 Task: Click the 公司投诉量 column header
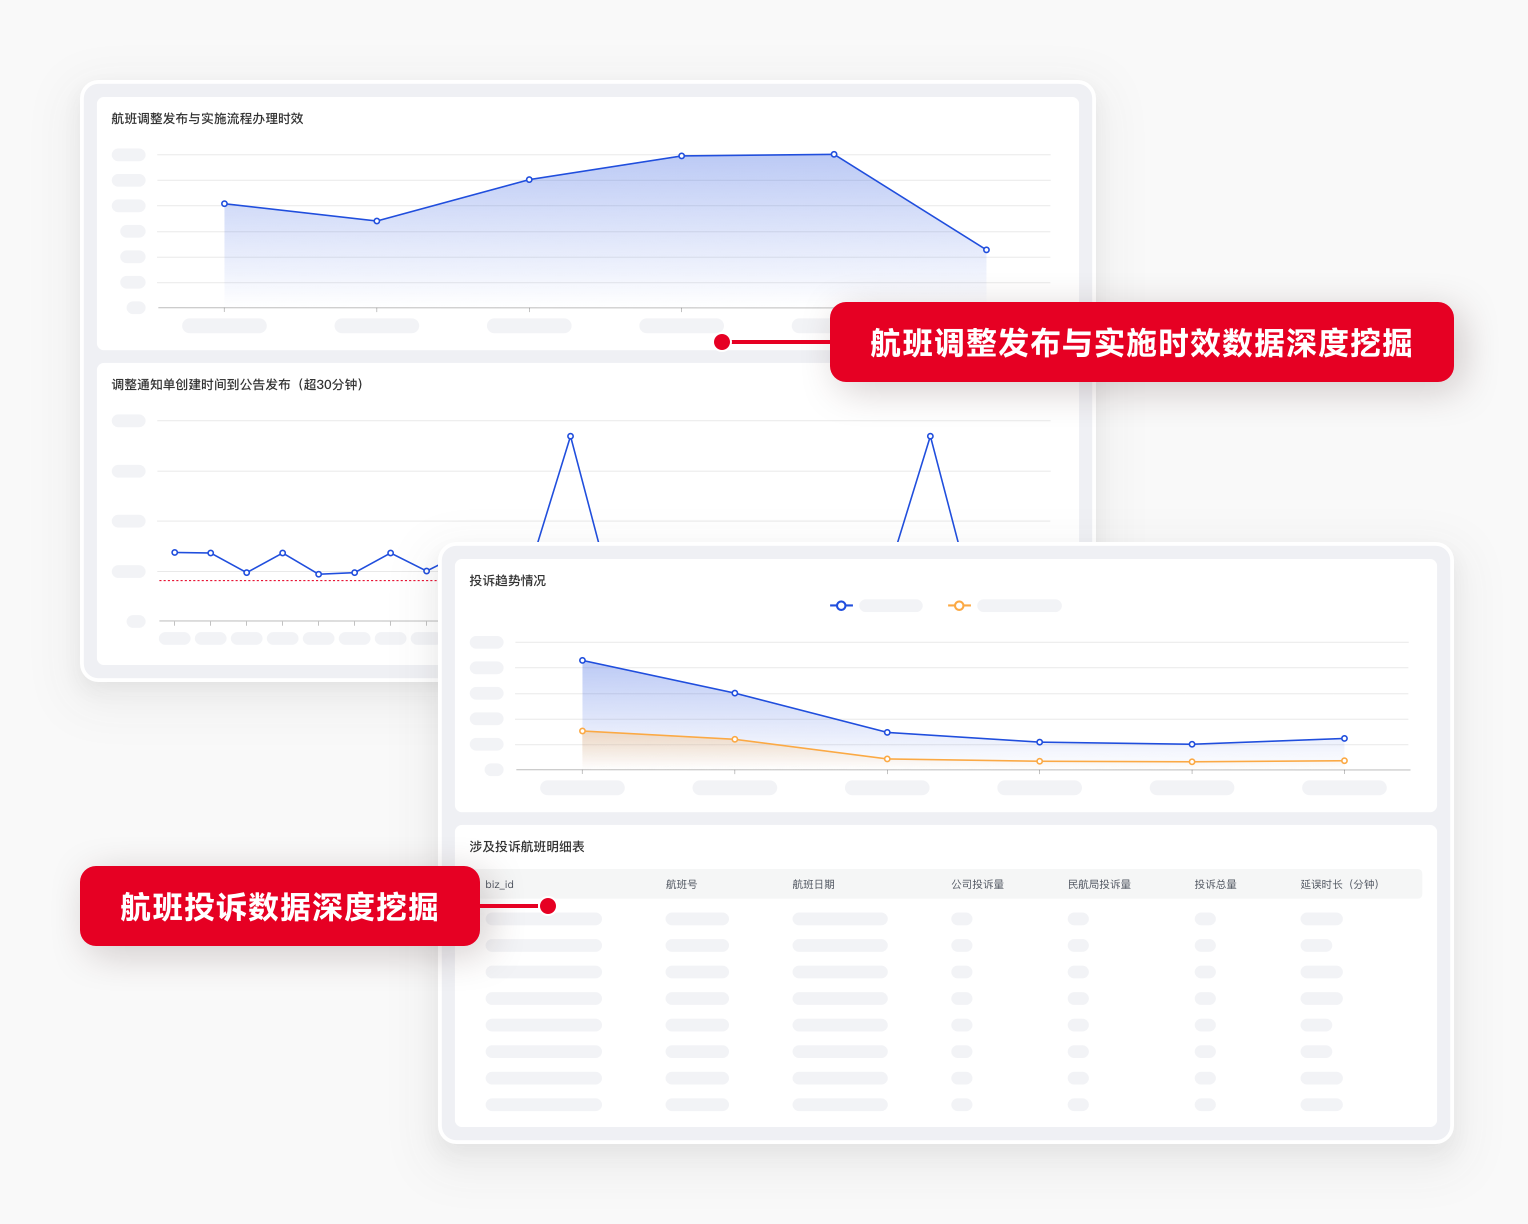click(977, 884)
